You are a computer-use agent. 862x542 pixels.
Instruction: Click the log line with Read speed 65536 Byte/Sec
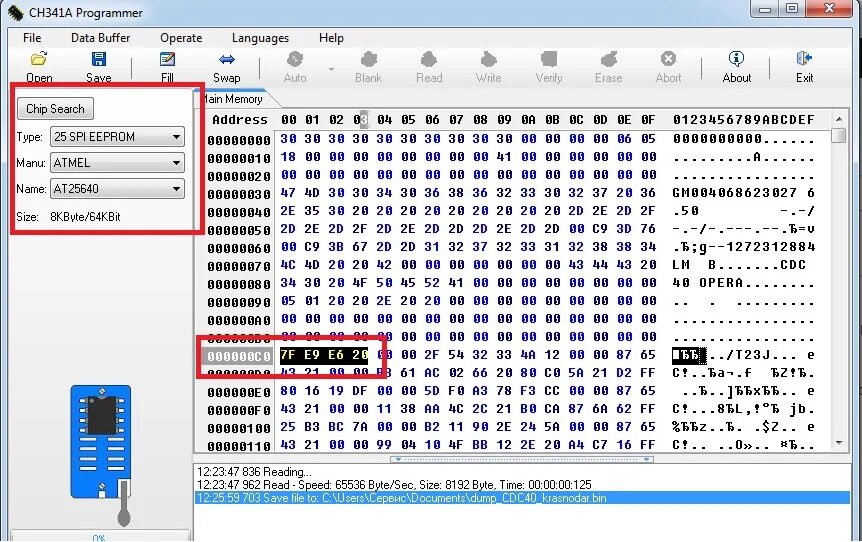[394, 485]
